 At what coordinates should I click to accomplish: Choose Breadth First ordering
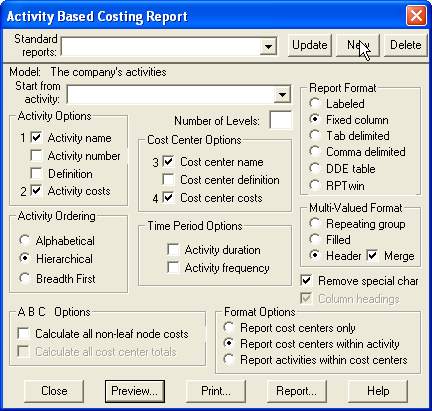25,278
